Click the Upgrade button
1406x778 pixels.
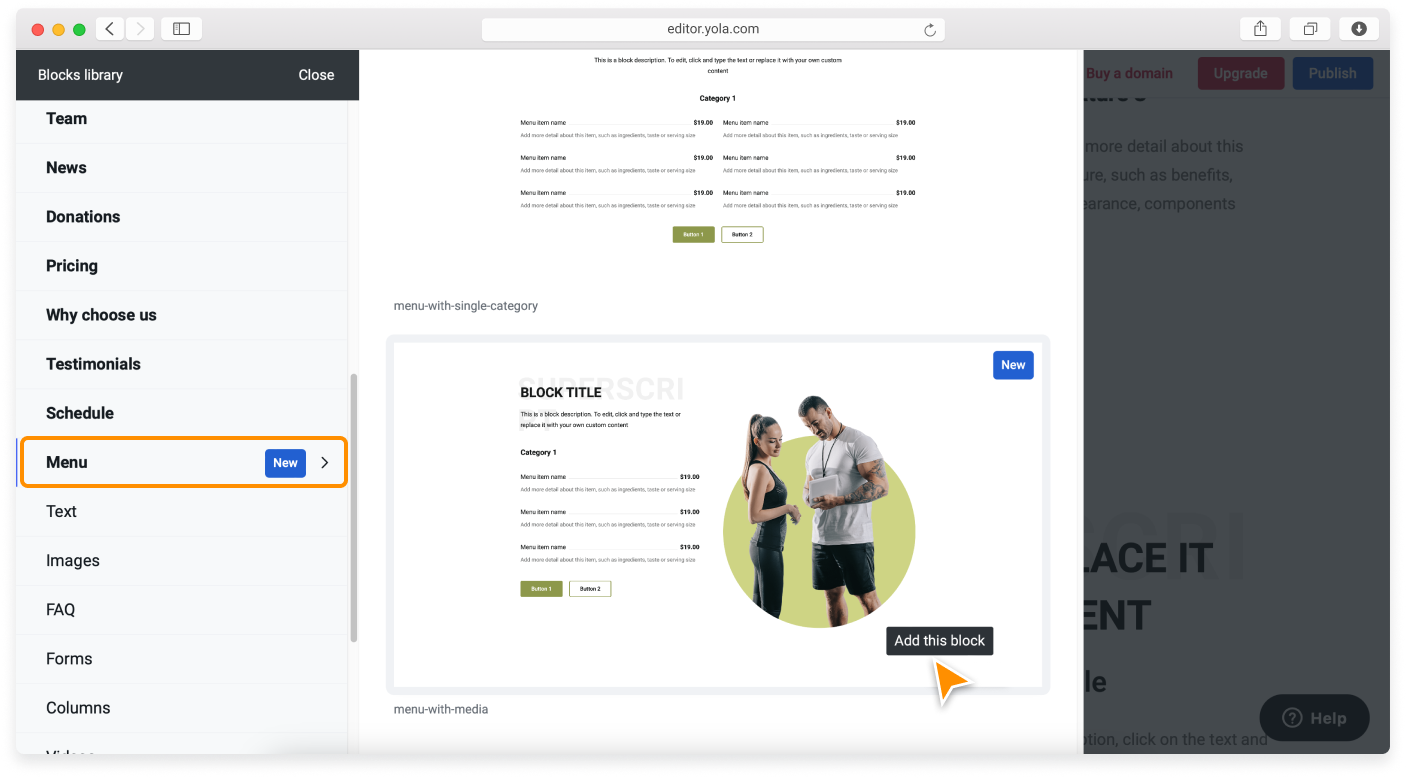point(1240,73)
